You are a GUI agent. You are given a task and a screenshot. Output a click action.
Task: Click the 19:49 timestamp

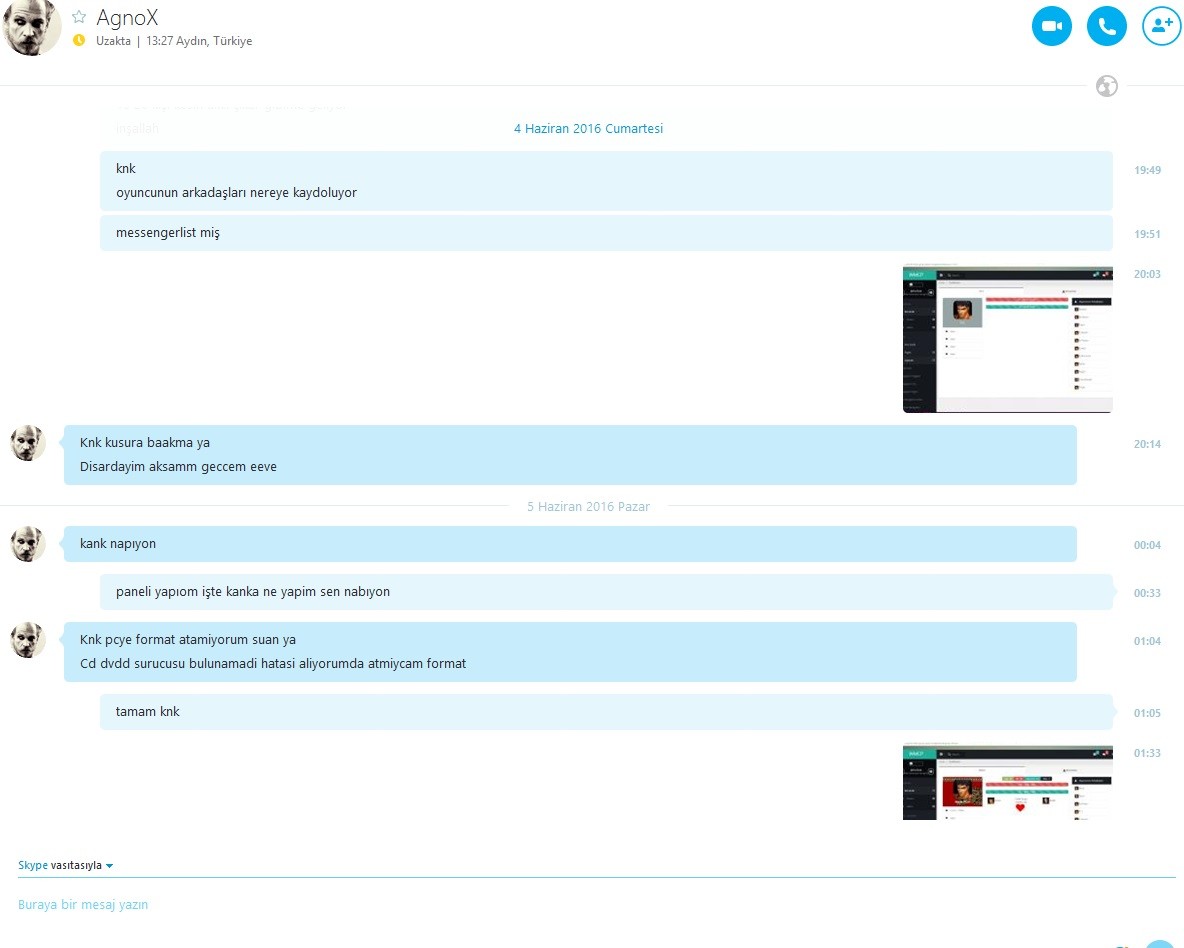tap(1147, 170)
